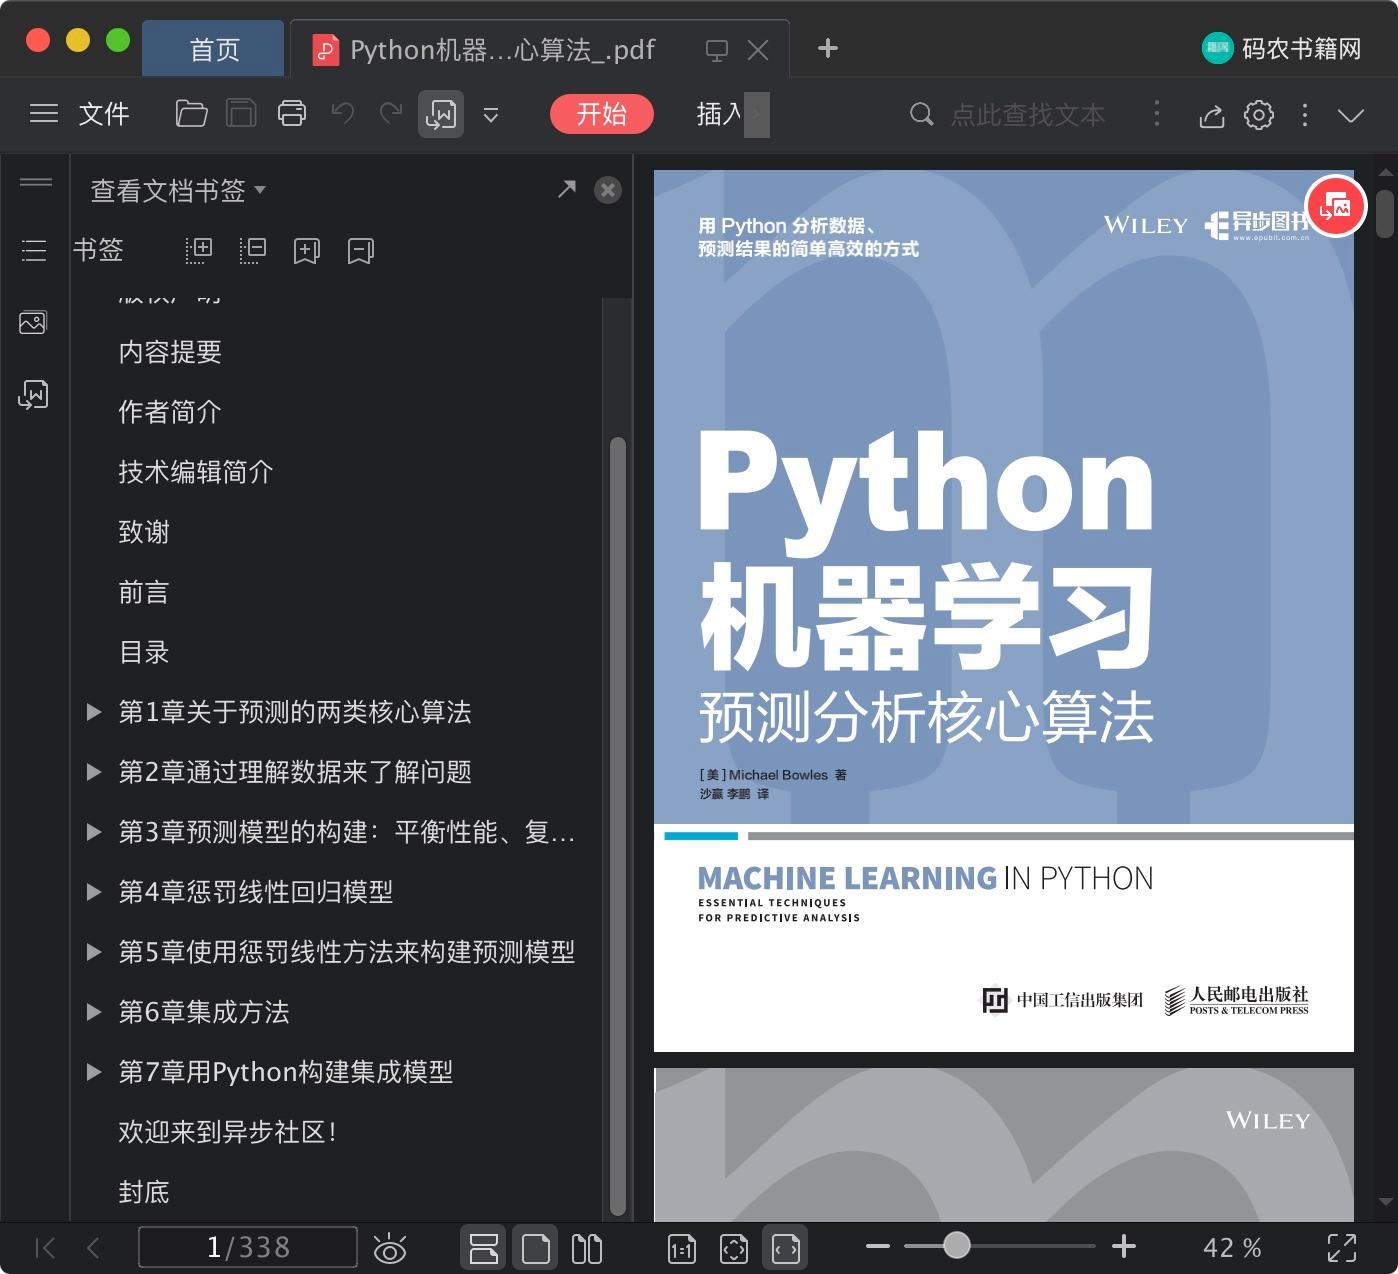The image size is (1398, 1274).
Task: Toggle fit page zoom icon
Action: [x=734, y=1248]
